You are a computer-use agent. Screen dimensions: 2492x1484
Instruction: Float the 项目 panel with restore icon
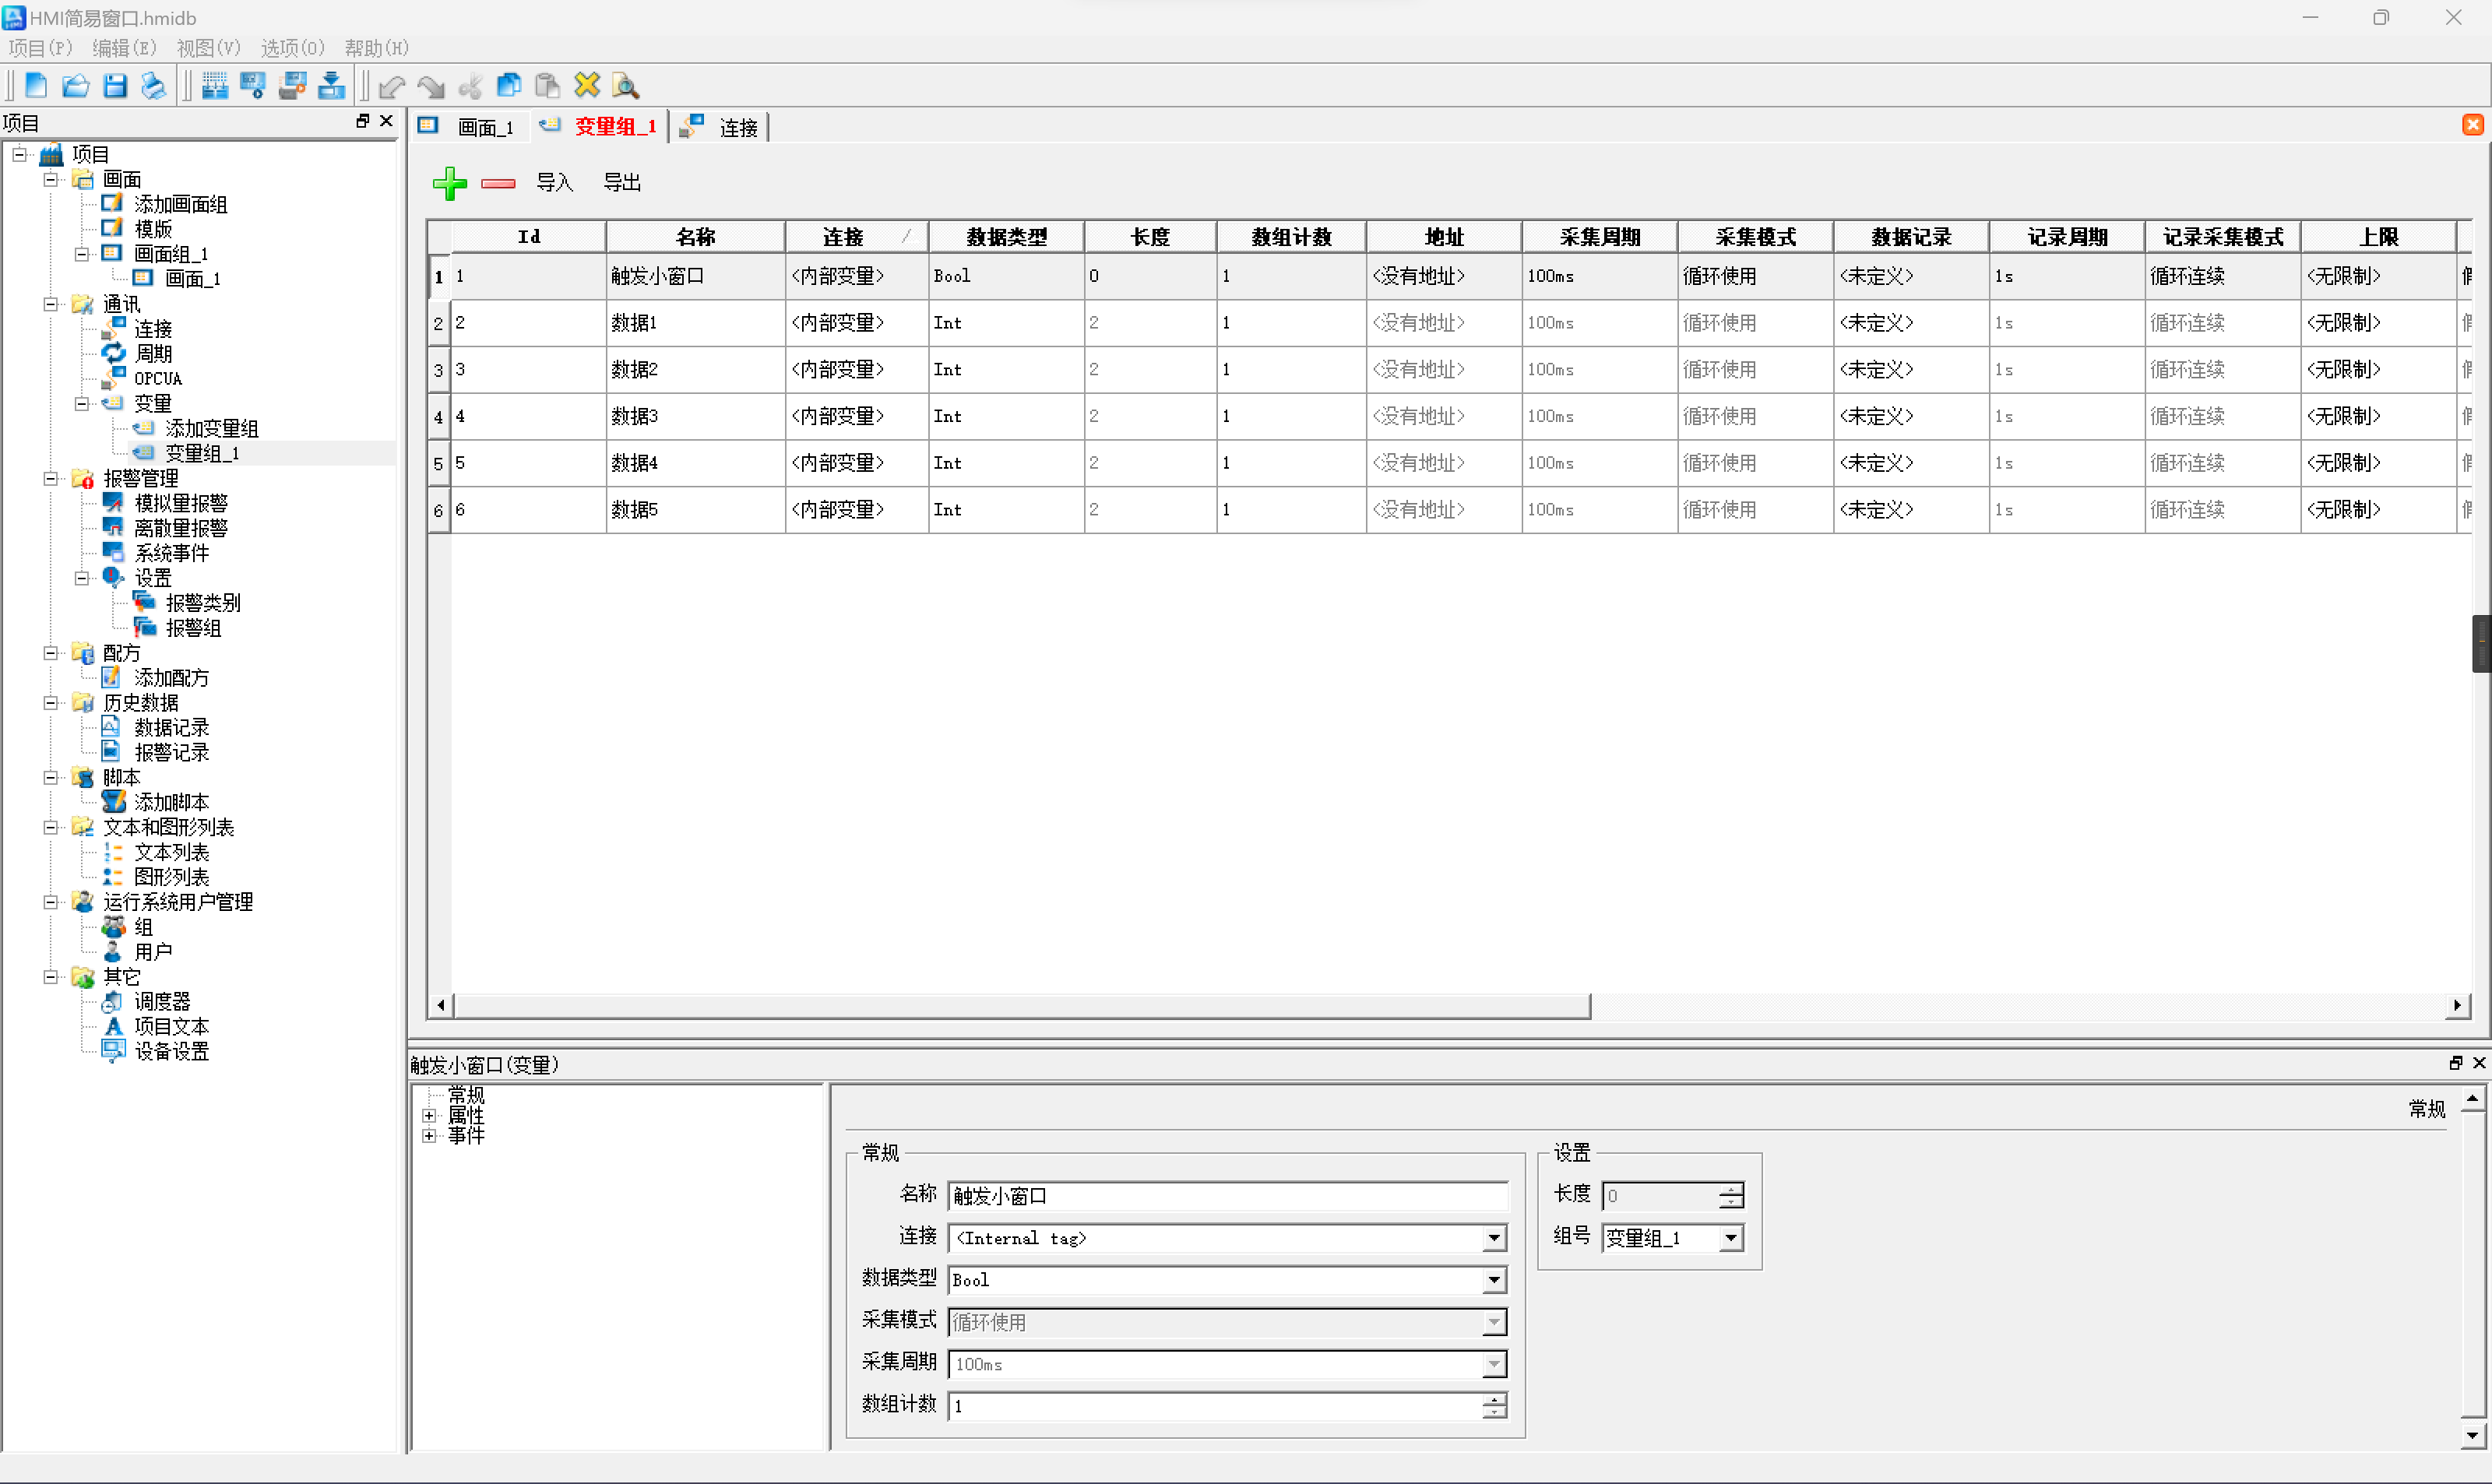pos(363,121)
